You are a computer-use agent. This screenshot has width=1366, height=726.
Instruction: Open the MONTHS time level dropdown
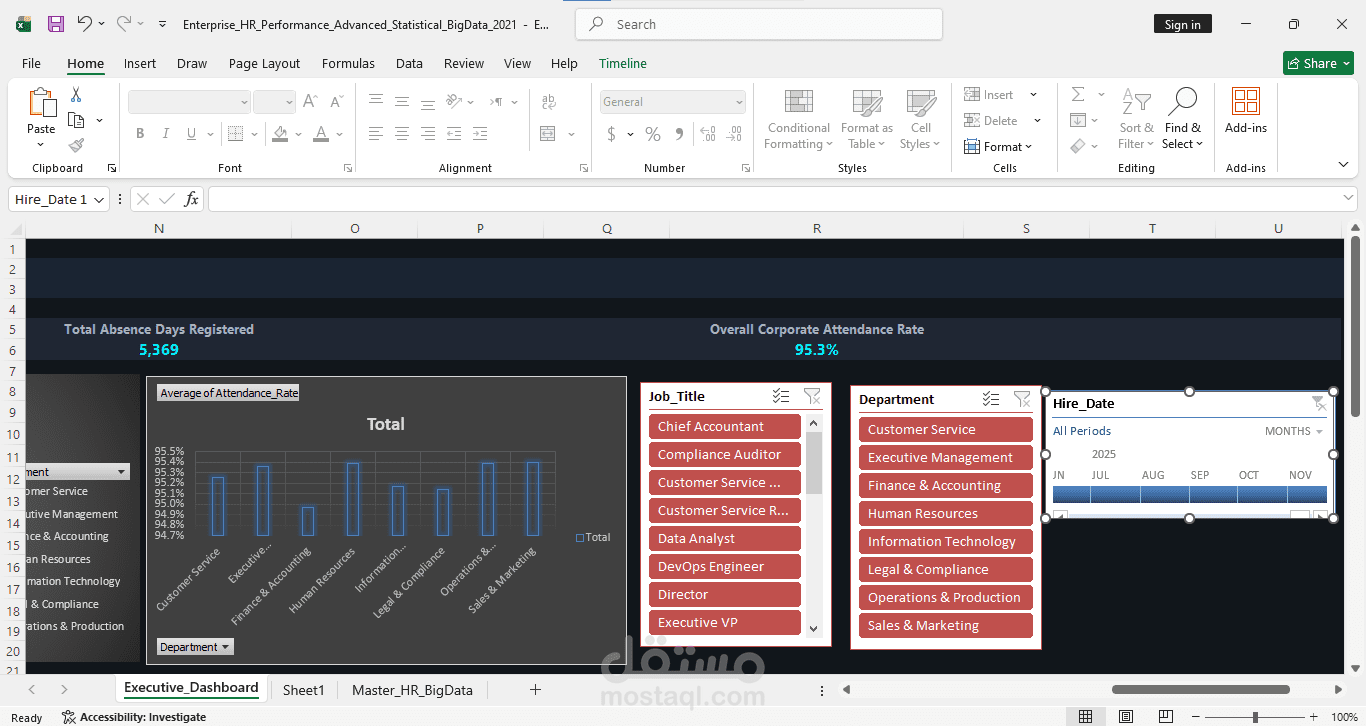tap(1294, 431)
